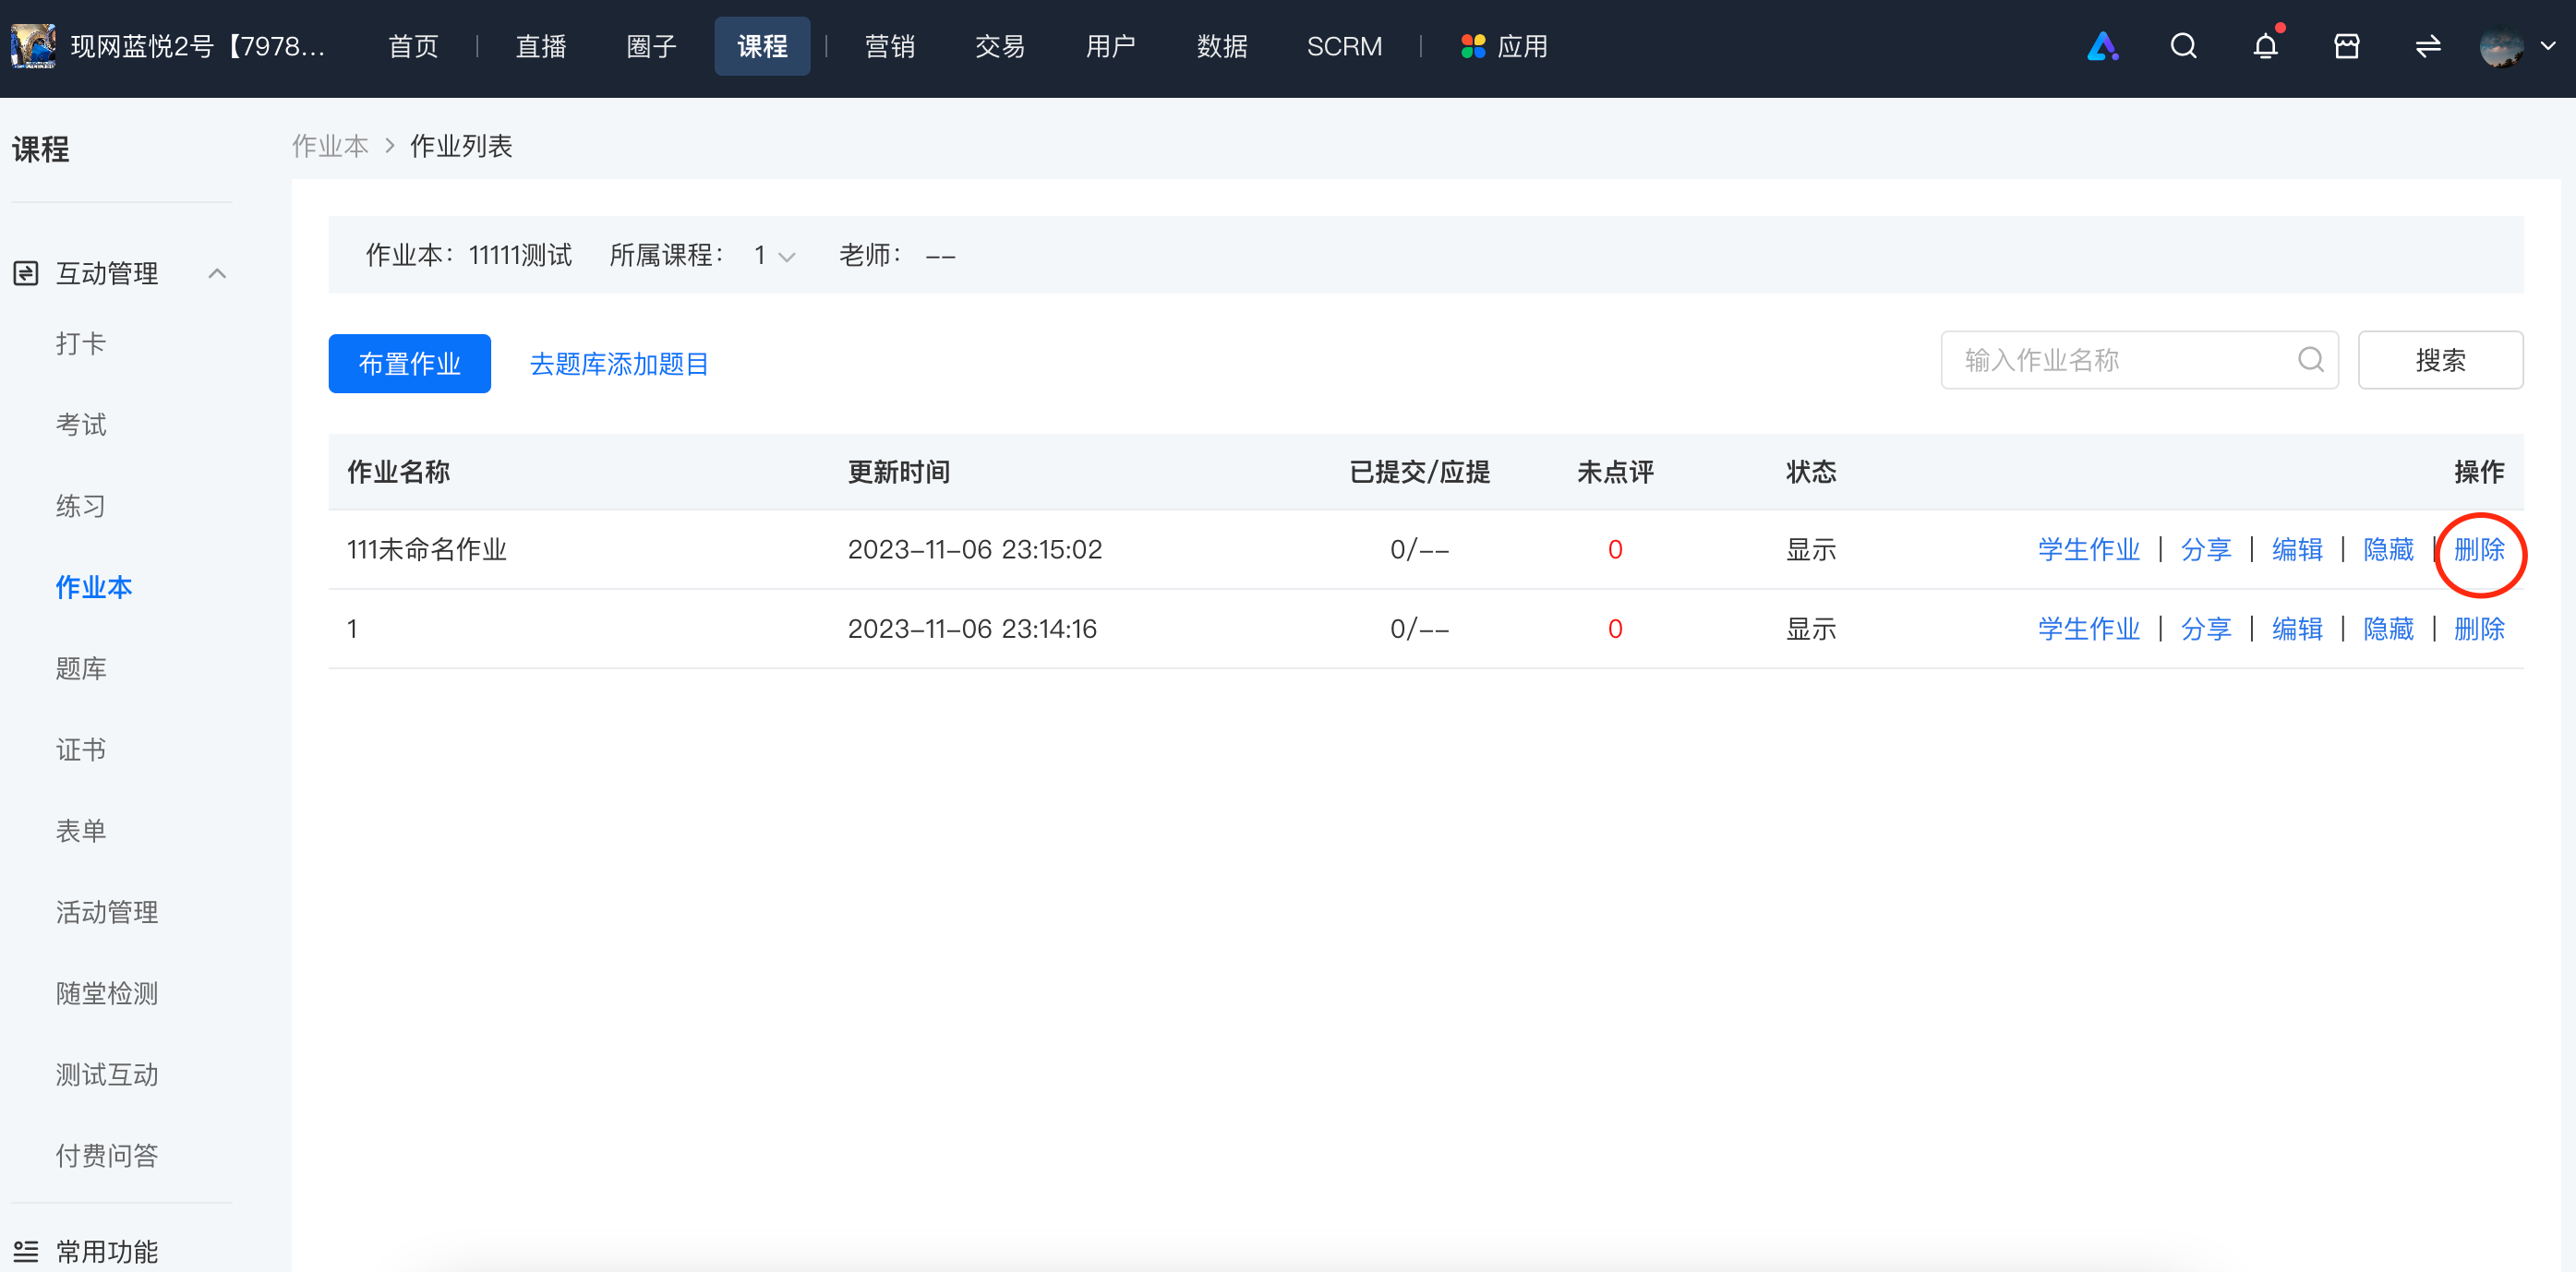Open 题库 in the sidebar
The image size is (2576, 1272).
[x=81, y=669]
